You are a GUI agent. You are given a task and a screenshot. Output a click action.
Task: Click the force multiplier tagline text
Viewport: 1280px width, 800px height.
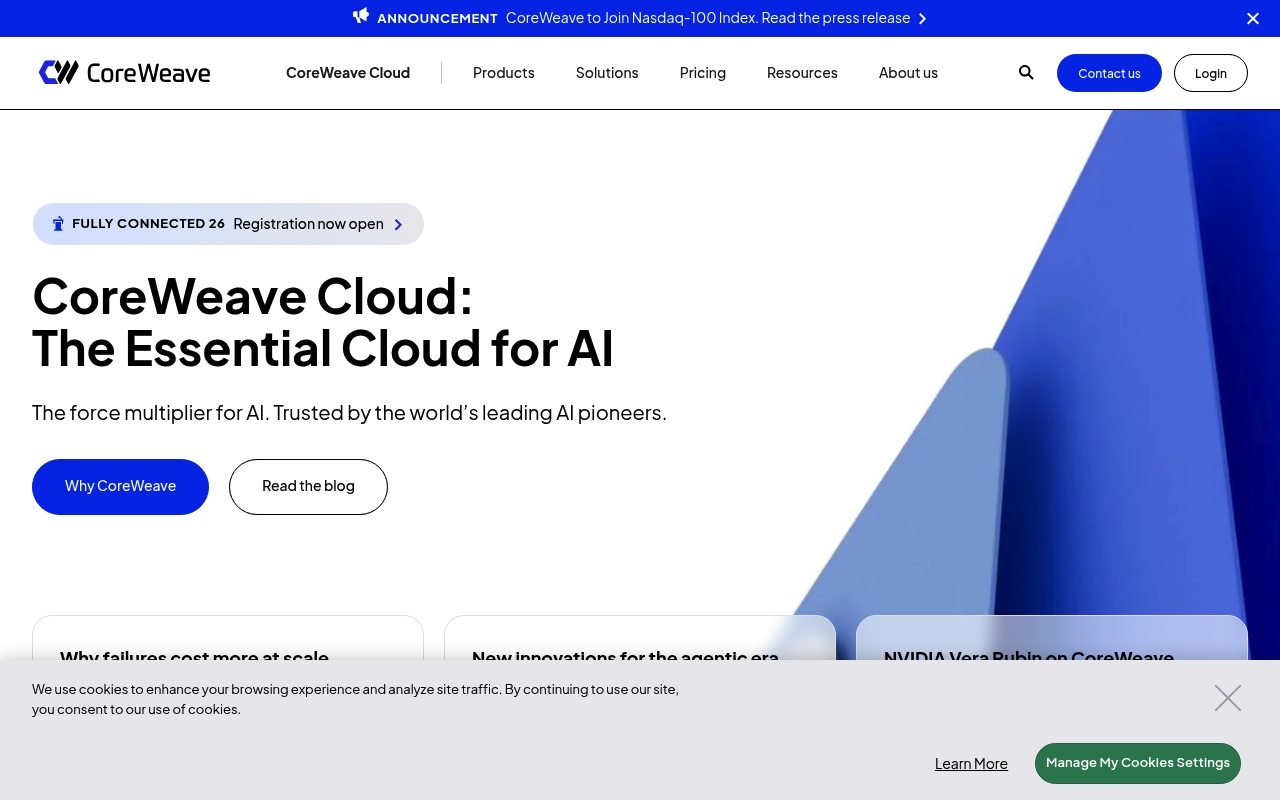coord(349,412)
